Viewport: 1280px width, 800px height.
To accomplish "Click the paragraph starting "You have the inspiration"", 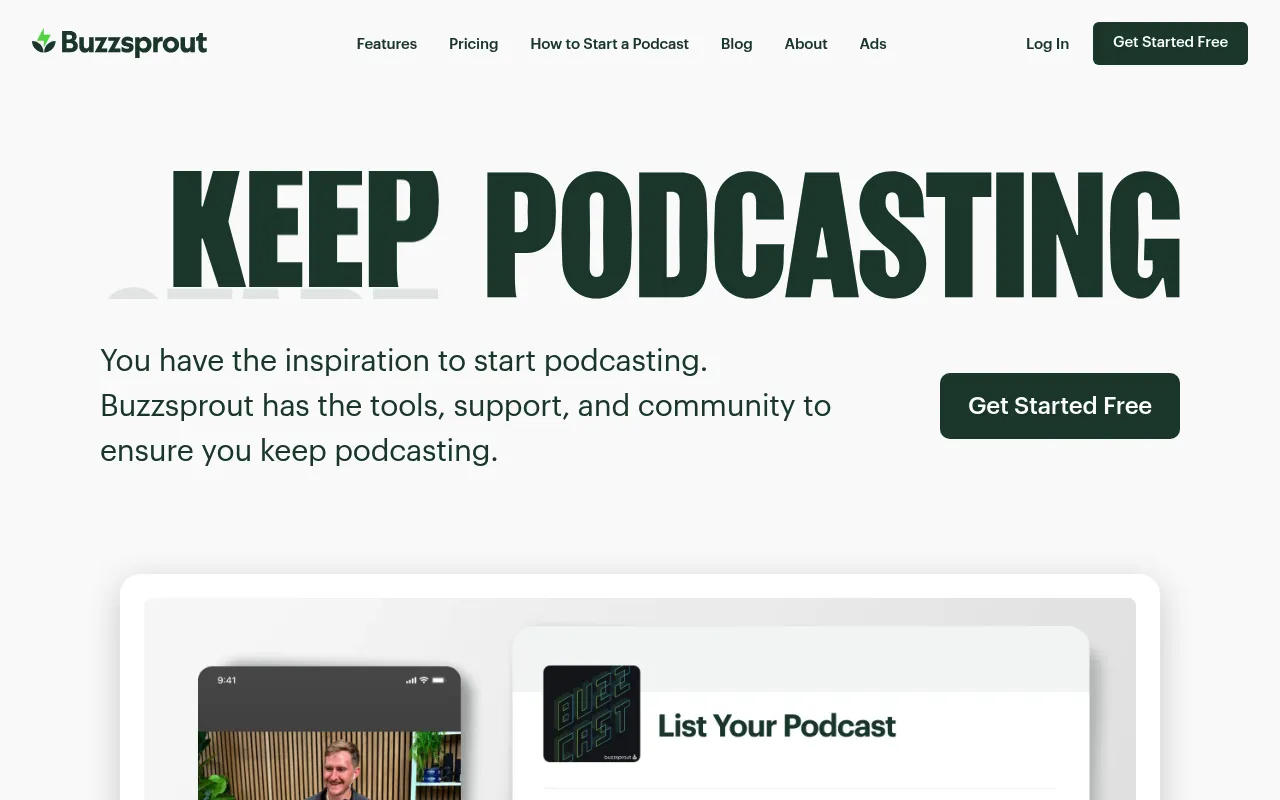I will tap(466, 405).
